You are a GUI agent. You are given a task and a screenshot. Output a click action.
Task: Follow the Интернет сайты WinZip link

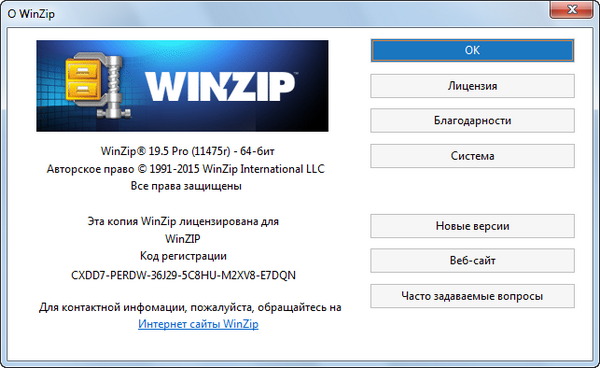(x=198, y=324)
